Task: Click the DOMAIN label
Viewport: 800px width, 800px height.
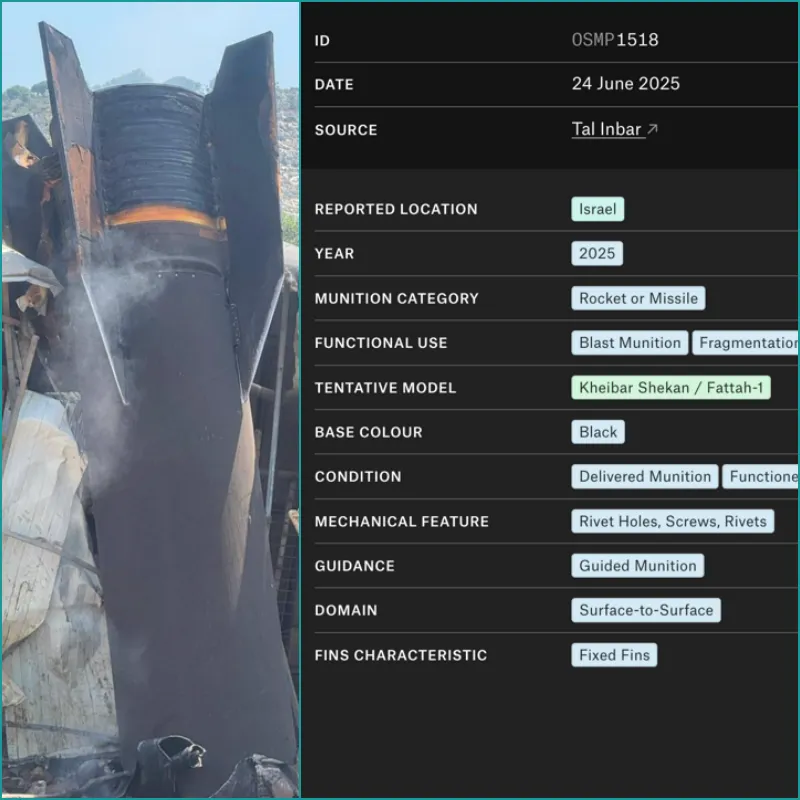Action: [346, 610]
